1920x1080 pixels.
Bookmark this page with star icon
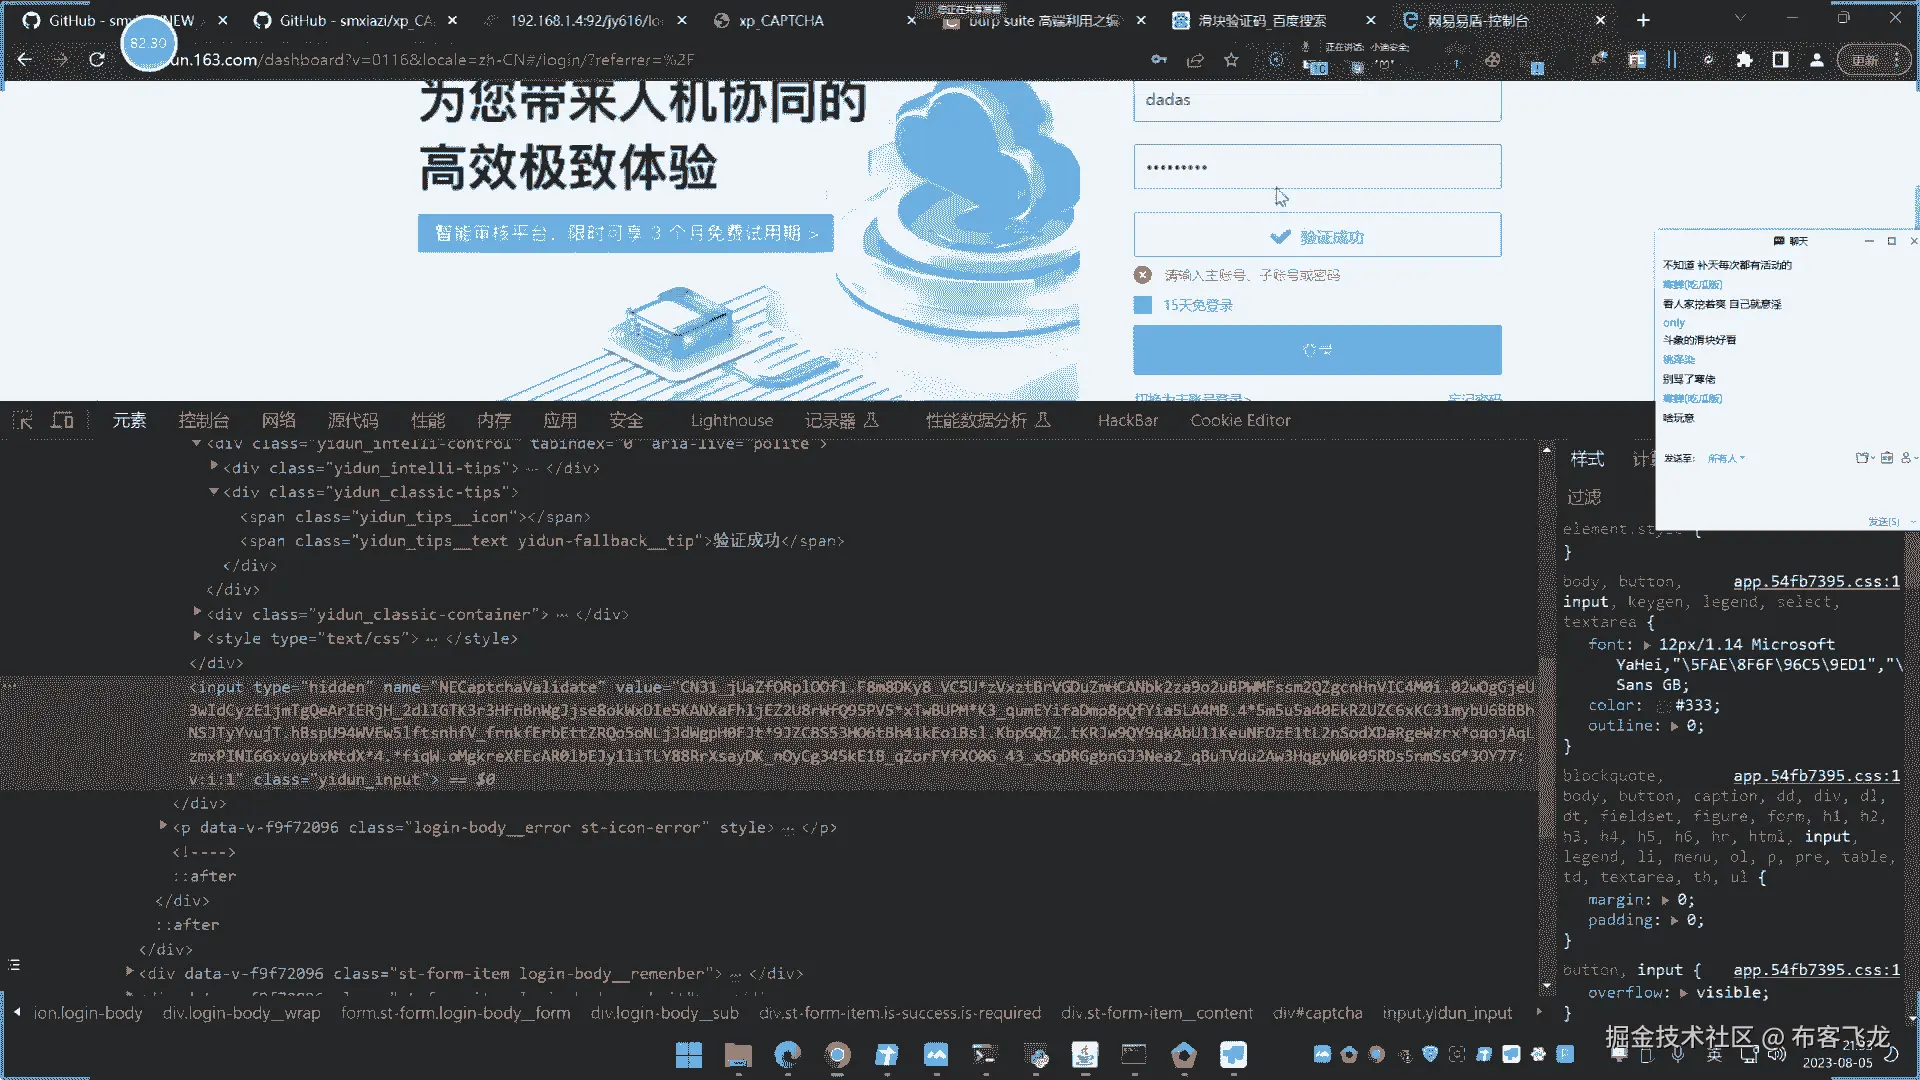tap(1231, 60)
